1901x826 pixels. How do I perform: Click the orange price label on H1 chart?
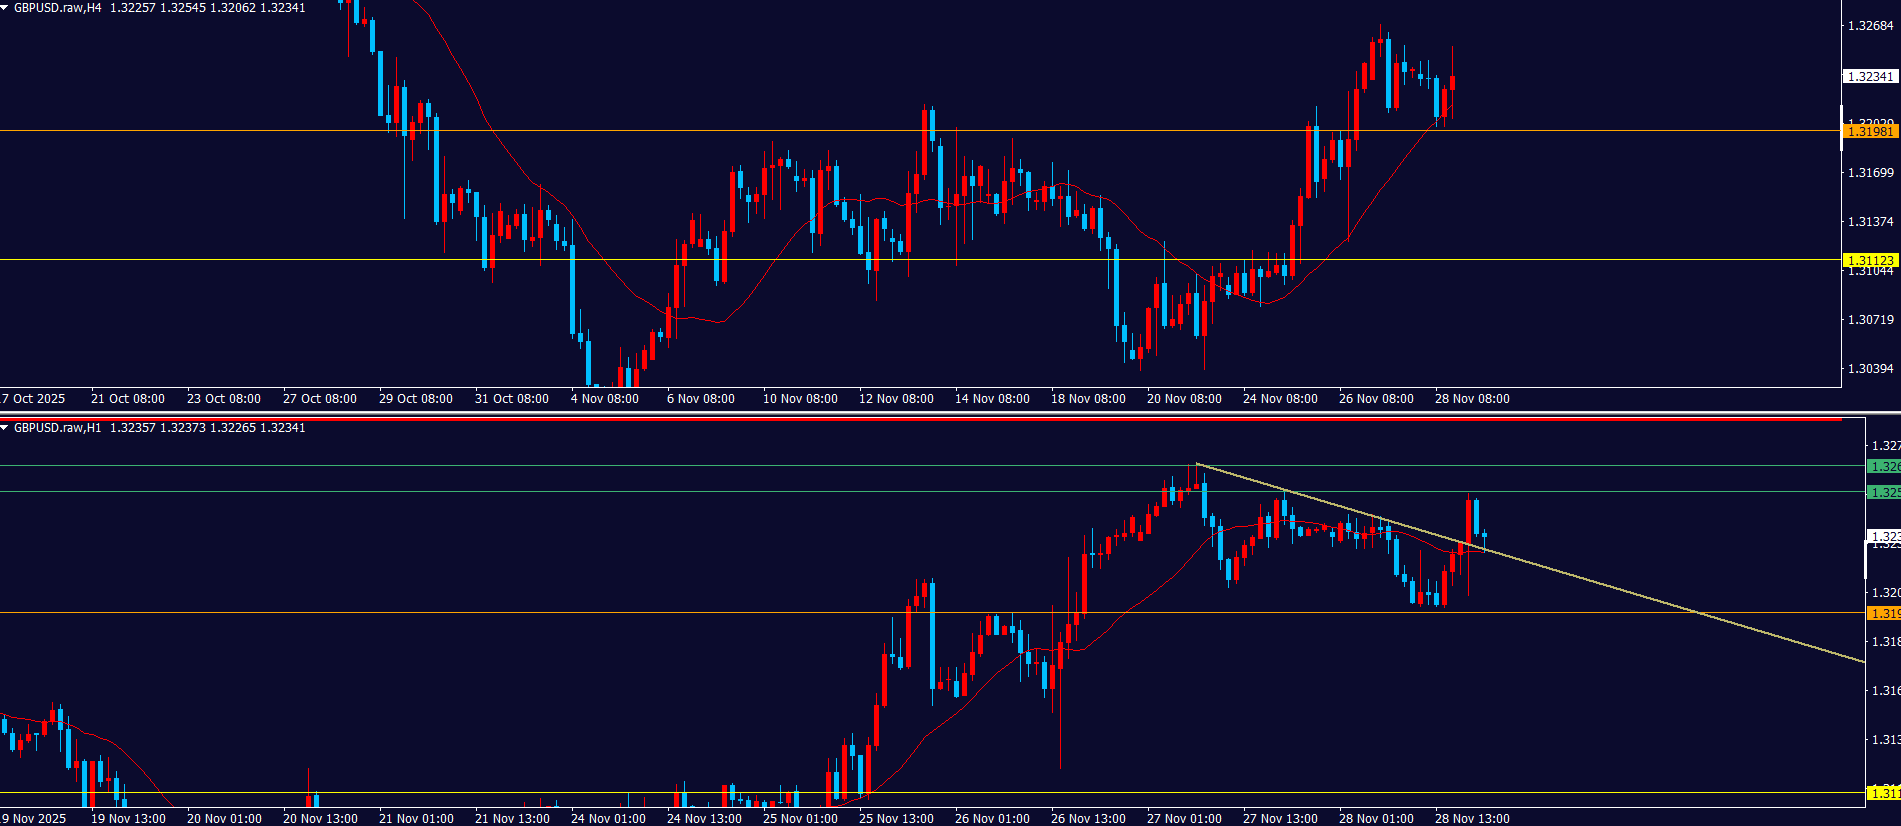tap(1884, 613)
